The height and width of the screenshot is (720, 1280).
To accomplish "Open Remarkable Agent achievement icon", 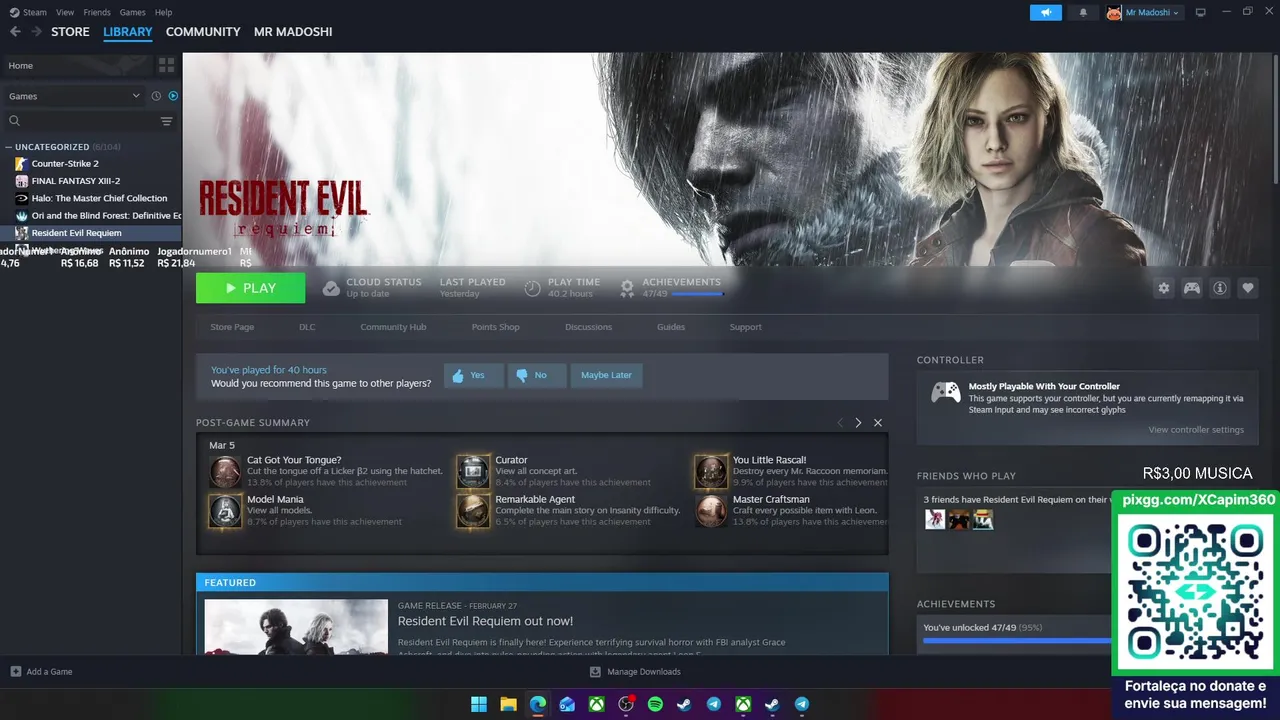I will [473, 511].
